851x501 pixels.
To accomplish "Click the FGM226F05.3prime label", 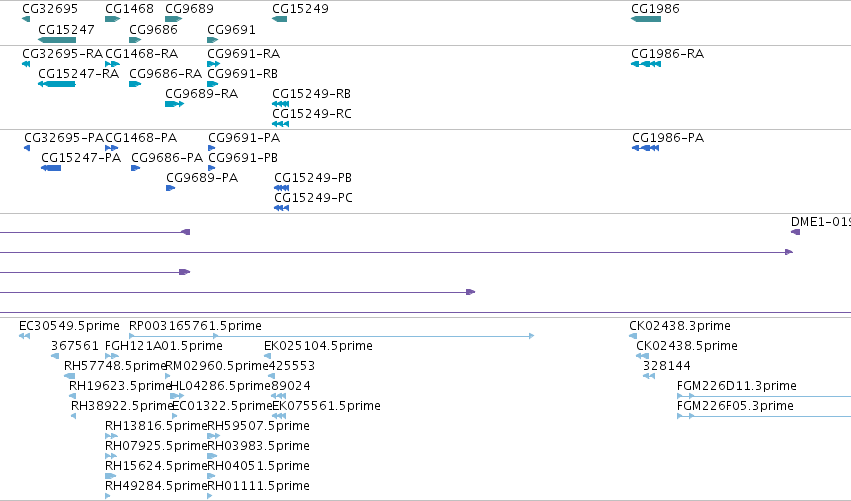I will coord(735,406).
